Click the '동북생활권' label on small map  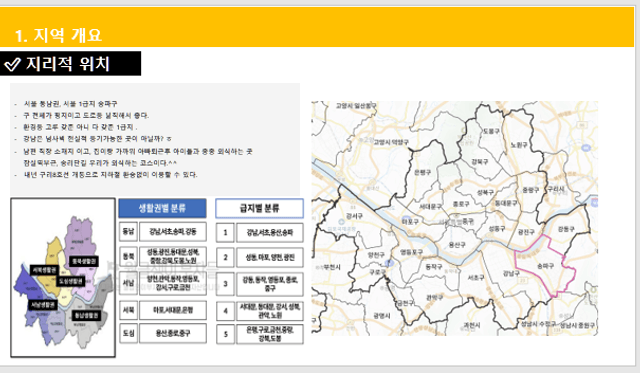84,261
